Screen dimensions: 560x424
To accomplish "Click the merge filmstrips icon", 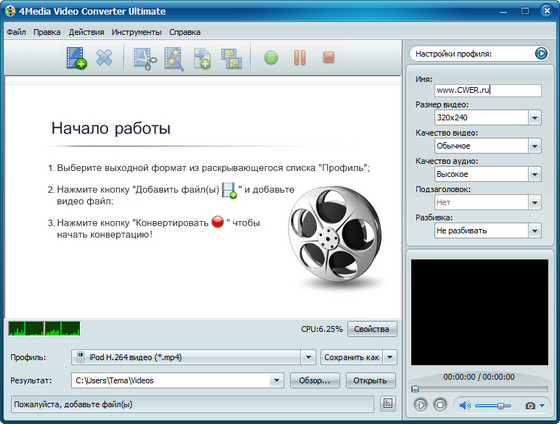I will pyautogui.click(x=231, y=59).
